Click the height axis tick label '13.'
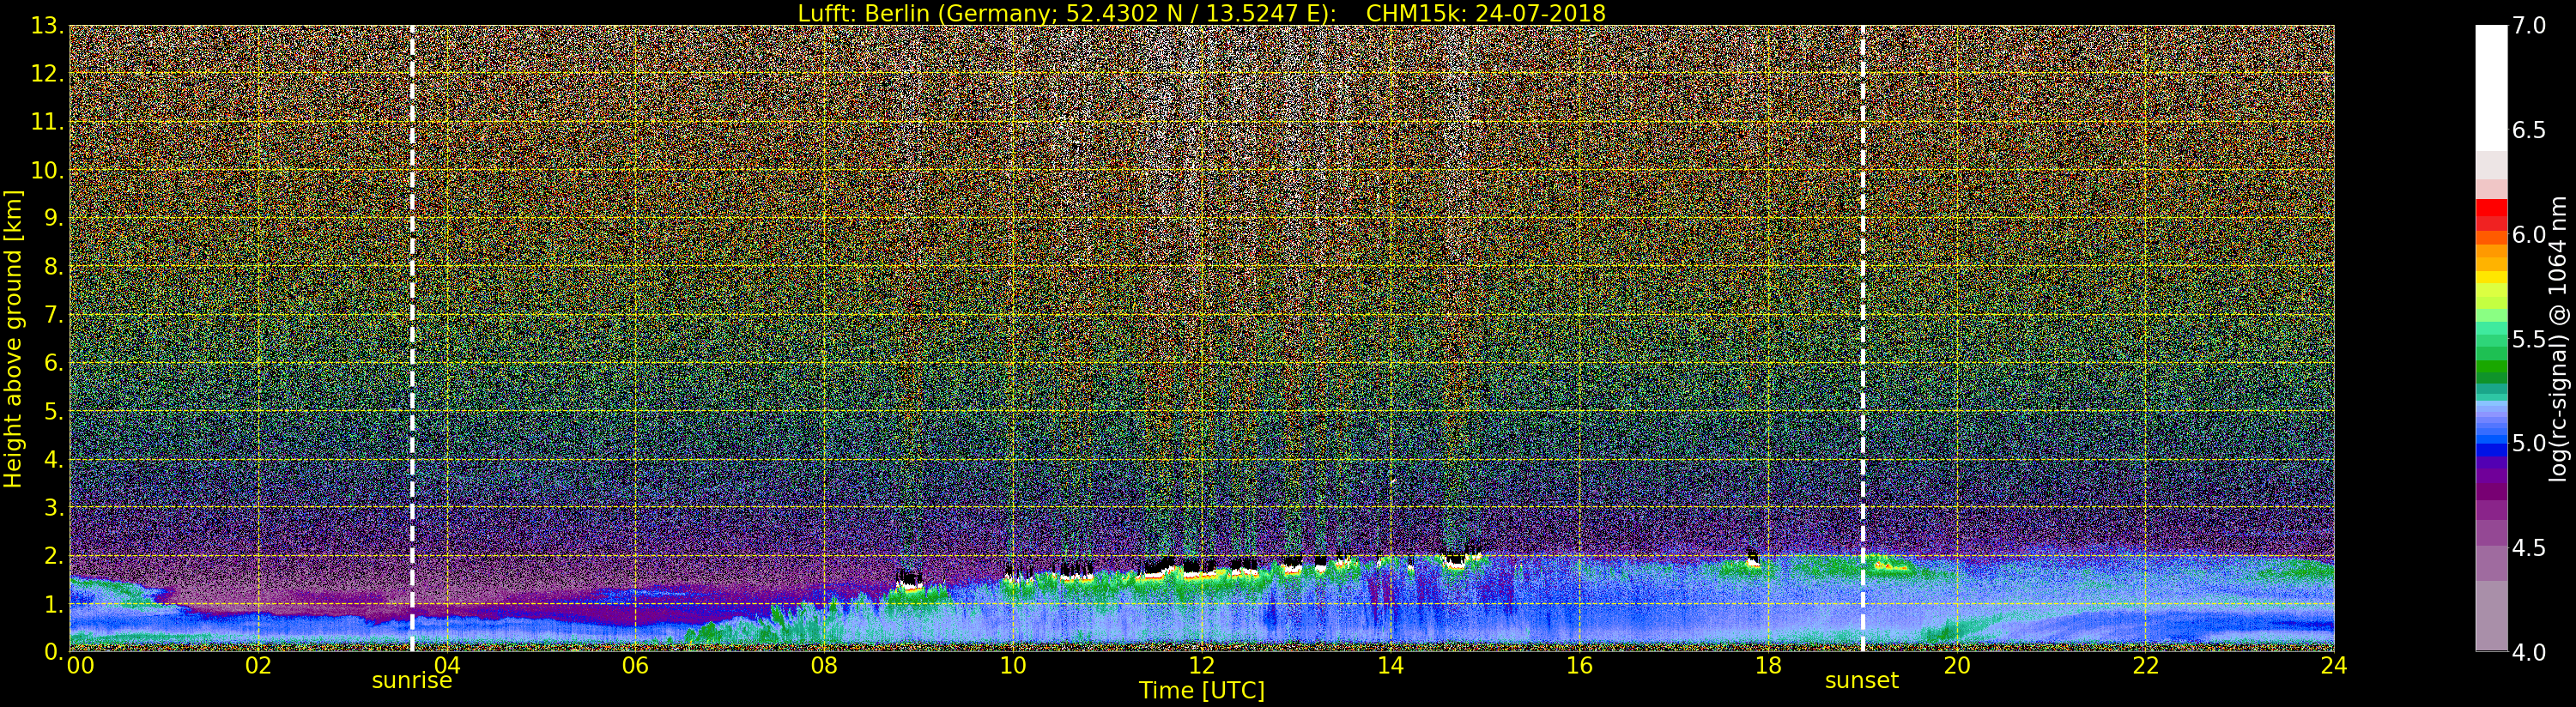This screenshot has height=707, width=2576. click(48, 26)
